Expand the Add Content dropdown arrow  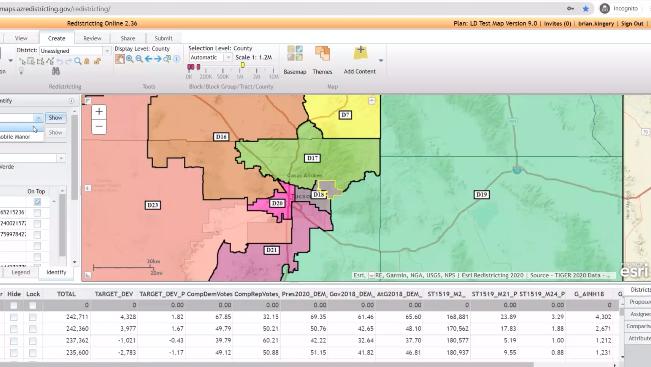(x=381, y=61)
